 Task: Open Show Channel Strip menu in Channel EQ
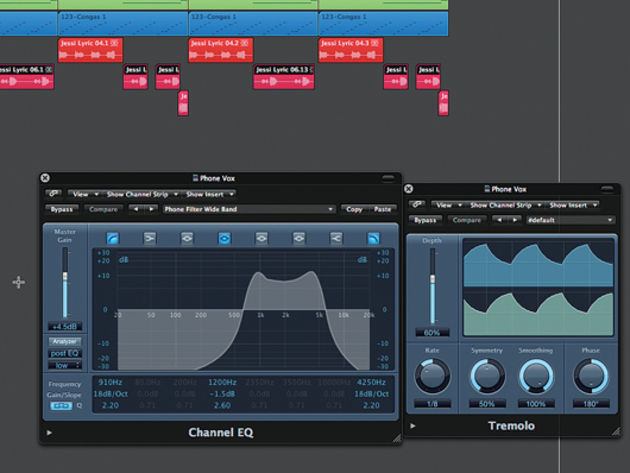(x=142, y=195)
